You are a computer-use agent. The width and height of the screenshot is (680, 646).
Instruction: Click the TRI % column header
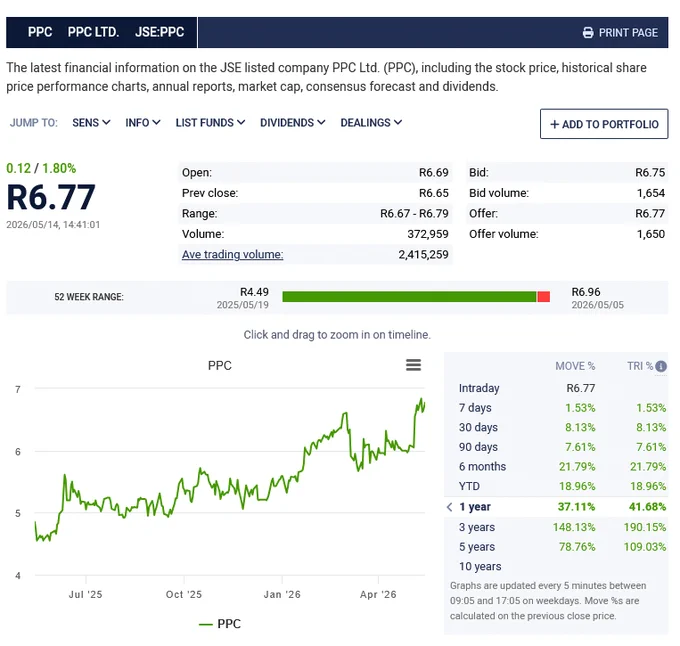pyautogui.click(x=640, y=366)
